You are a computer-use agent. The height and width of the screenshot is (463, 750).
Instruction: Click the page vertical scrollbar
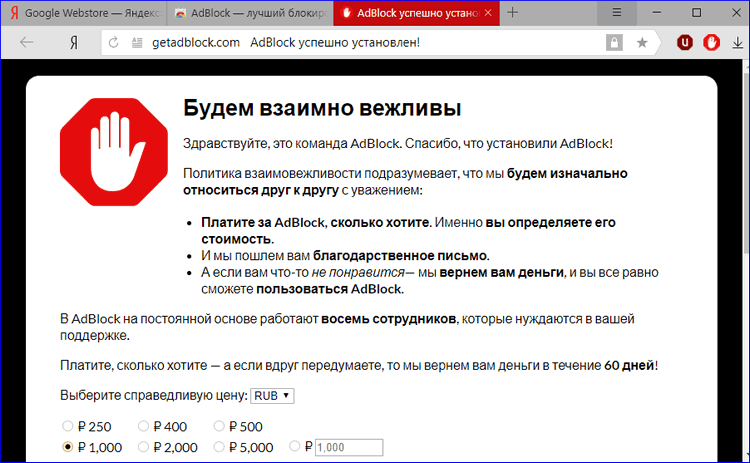[x=746, y=163]
